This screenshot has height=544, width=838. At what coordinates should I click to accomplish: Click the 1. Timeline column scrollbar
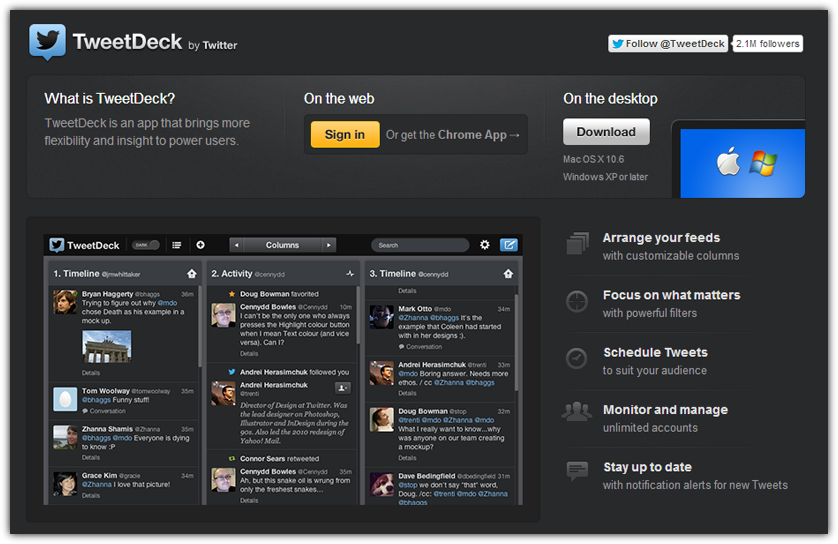(200, 326)
